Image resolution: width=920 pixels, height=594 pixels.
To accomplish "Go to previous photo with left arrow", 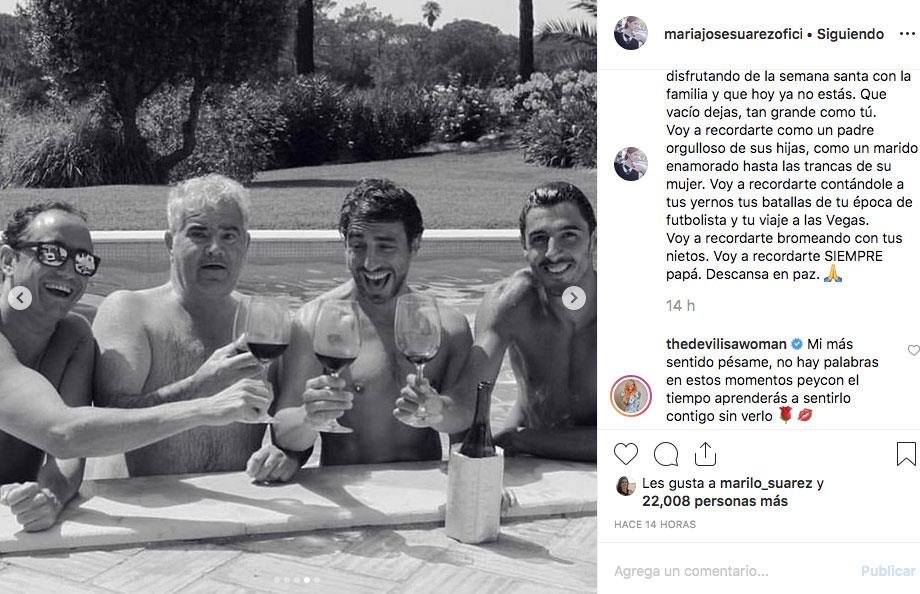I will [20, 298].
